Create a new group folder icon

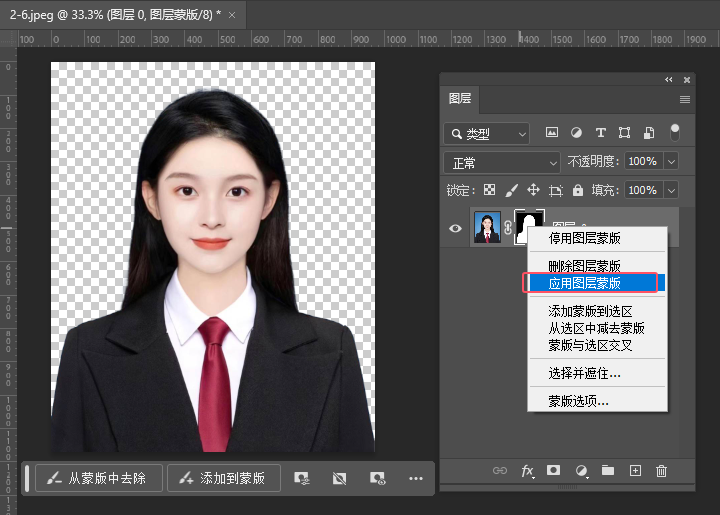pos(608,471)
